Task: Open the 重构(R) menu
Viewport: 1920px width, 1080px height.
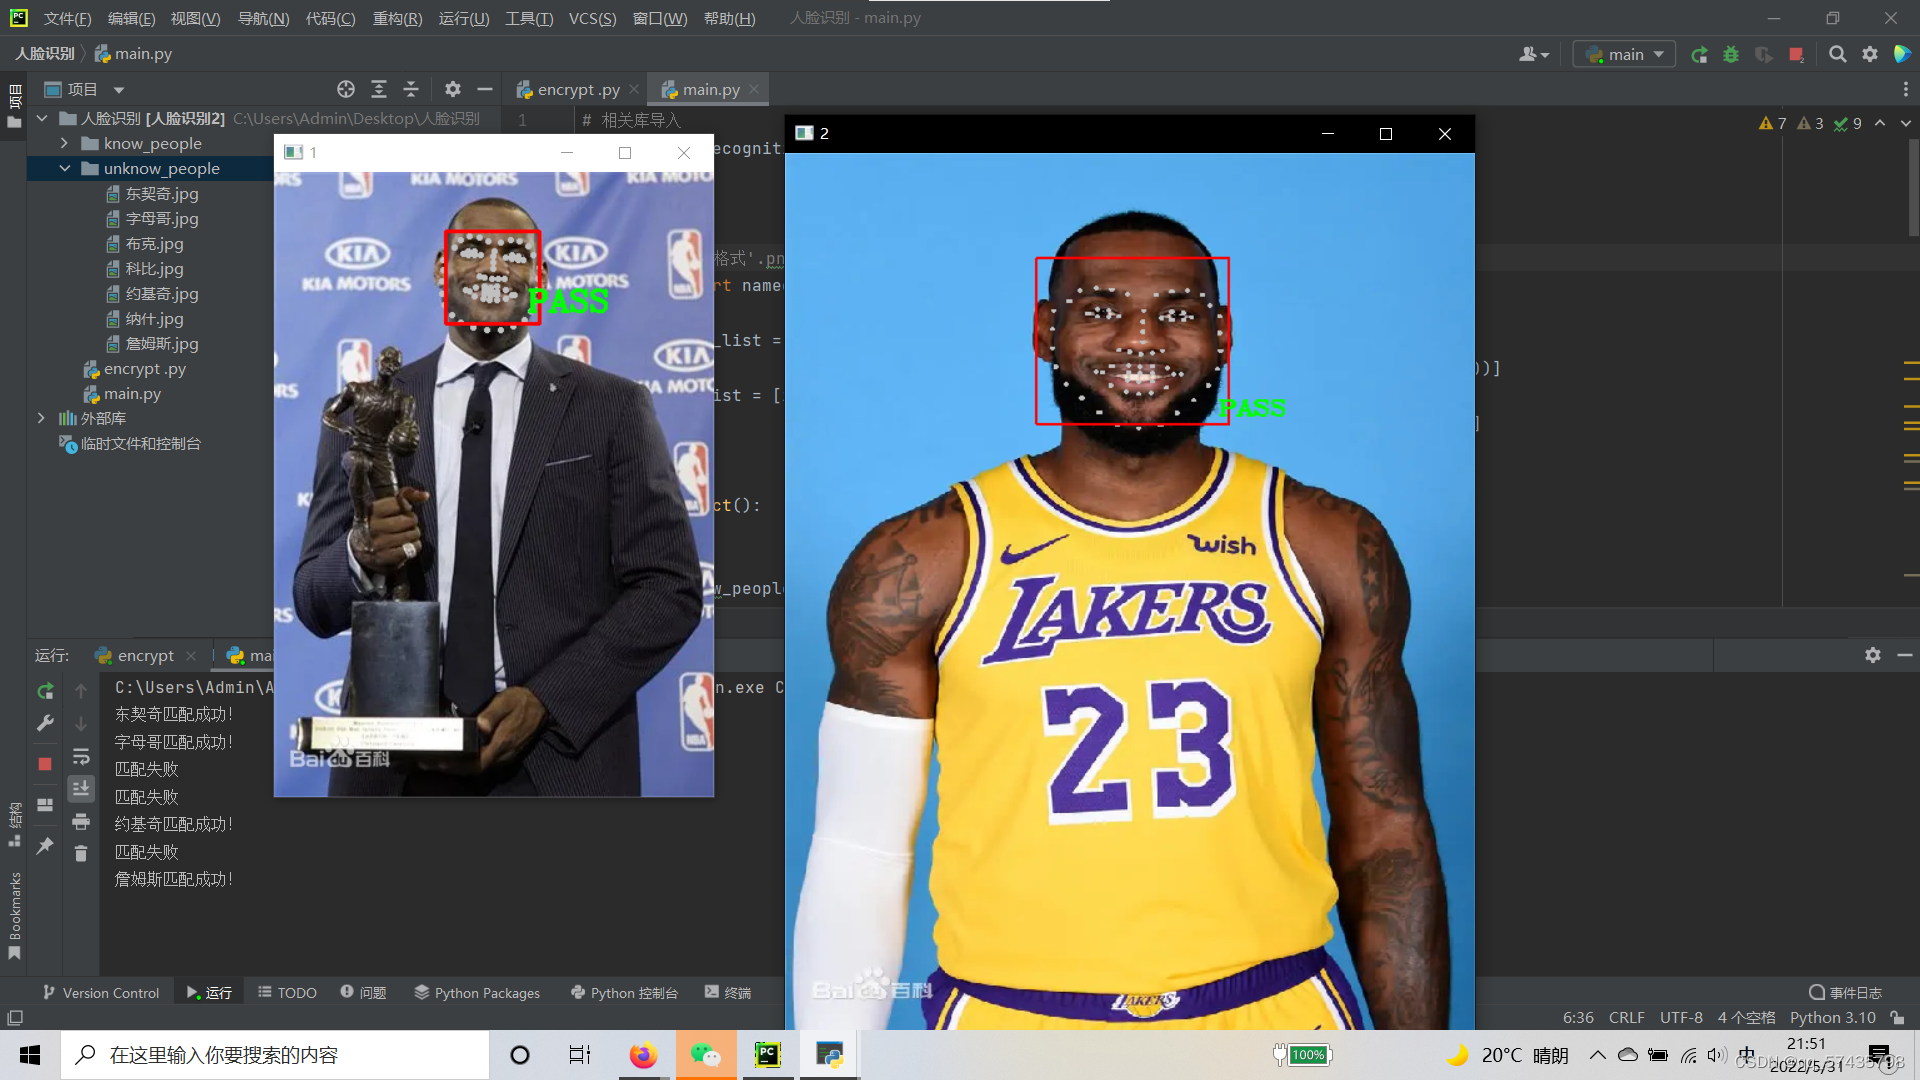Action: click(x=397, y=18)
